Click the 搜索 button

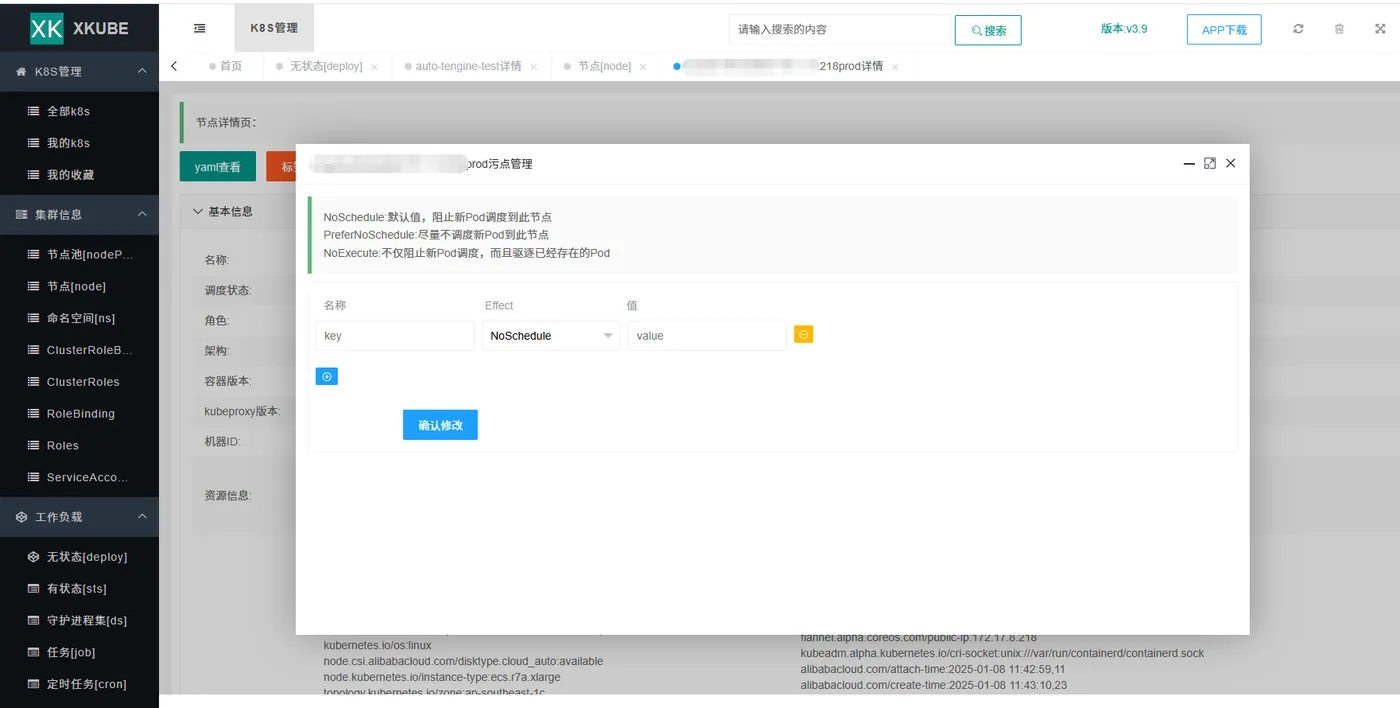[988, 30]
